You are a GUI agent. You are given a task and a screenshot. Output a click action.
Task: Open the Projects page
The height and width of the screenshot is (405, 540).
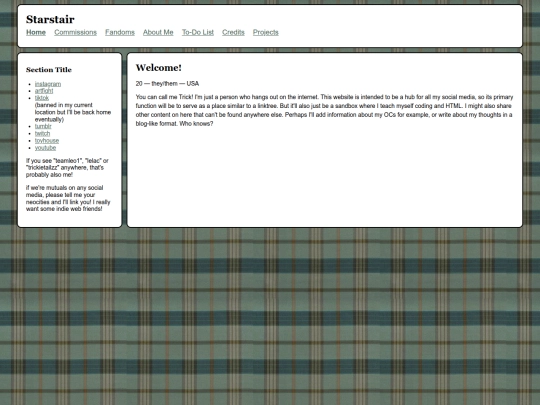[266, 32]
